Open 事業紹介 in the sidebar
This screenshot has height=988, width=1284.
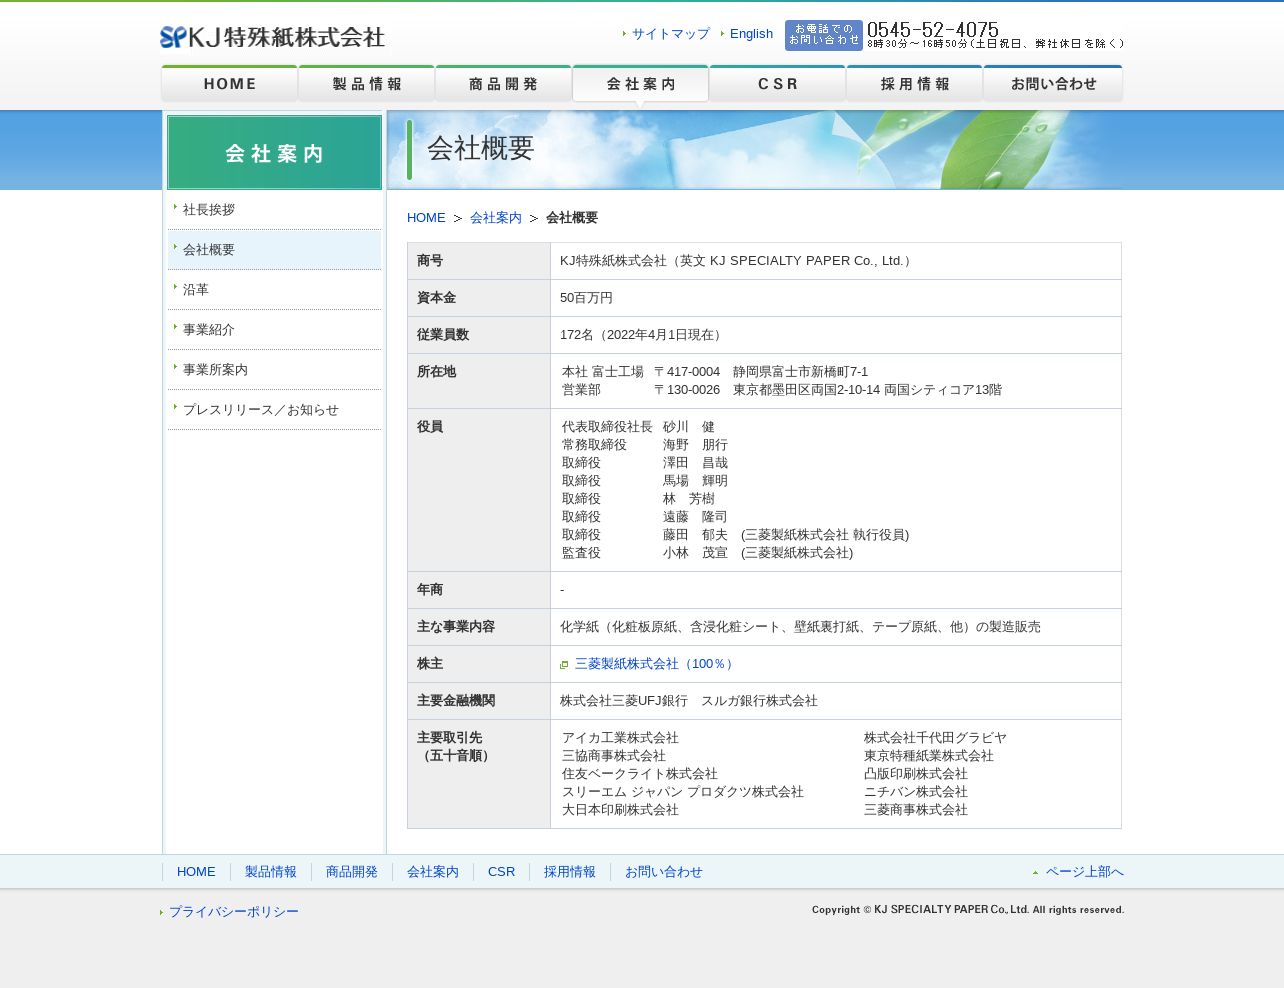(x=274, y=330)
